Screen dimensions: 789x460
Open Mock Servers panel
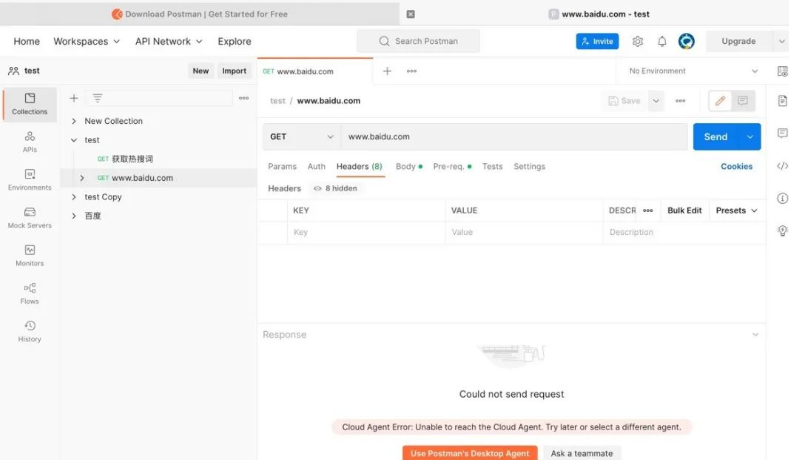(x=29, y=217)
